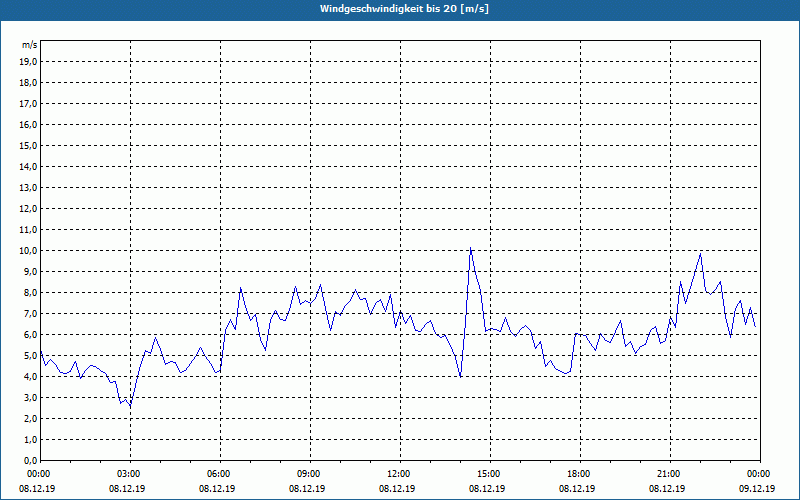Click the 13,0 y-axis label

pos(29,188)
